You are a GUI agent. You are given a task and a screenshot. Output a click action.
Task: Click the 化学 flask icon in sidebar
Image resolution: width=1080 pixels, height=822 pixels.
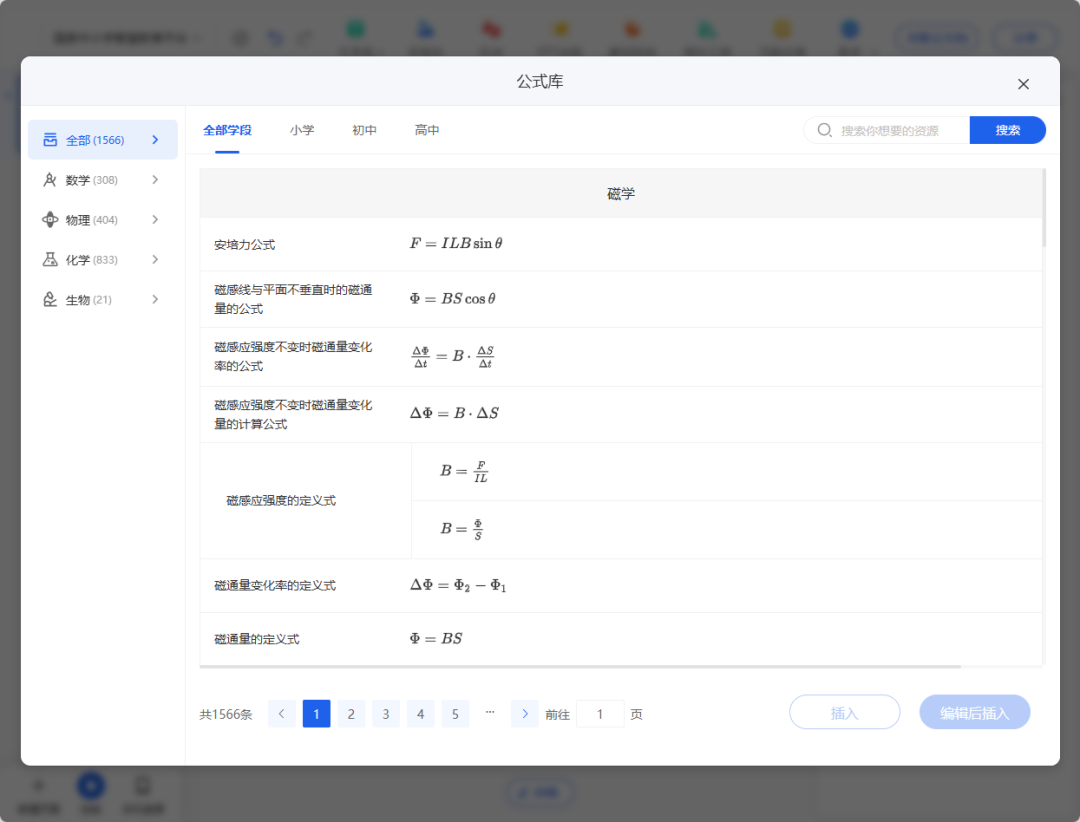pos(51,260)
